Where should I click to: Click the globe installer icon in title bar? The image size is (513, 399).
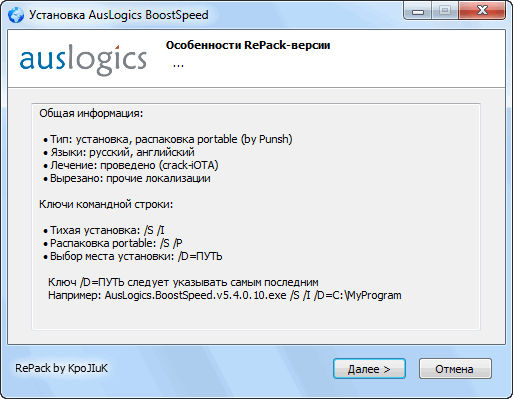click(x=16, y=15)
